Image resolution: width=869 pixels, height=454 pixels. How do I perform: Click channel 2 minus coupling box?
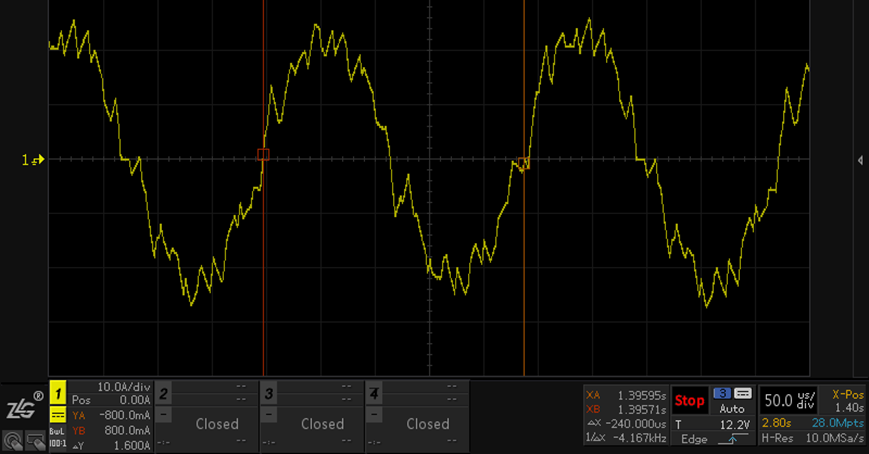(x=163, y=415)
